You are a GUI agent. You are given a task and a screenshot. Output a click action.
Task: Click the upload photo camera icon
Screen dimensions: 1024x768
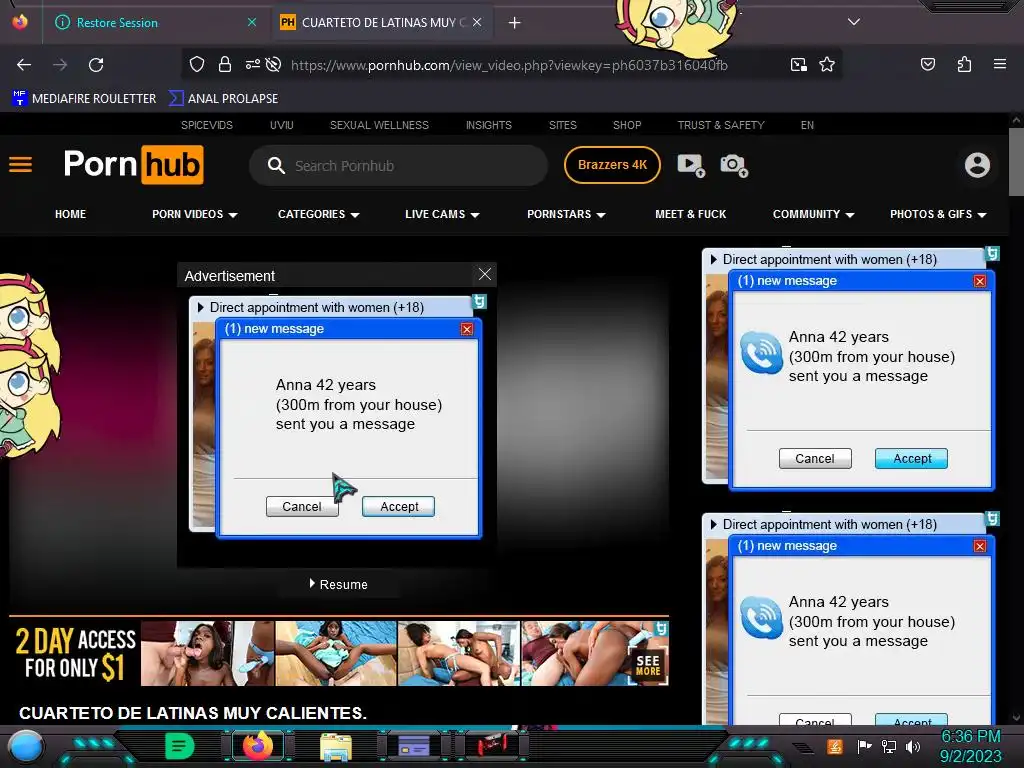[734, 165]
